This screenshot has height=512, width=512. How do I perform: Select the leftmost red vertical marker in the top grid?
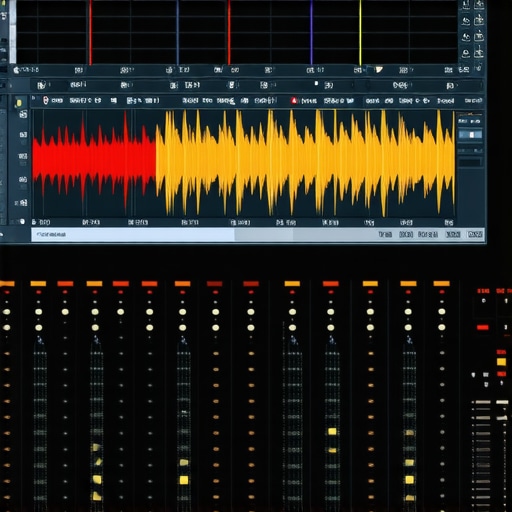pos(90,32)
